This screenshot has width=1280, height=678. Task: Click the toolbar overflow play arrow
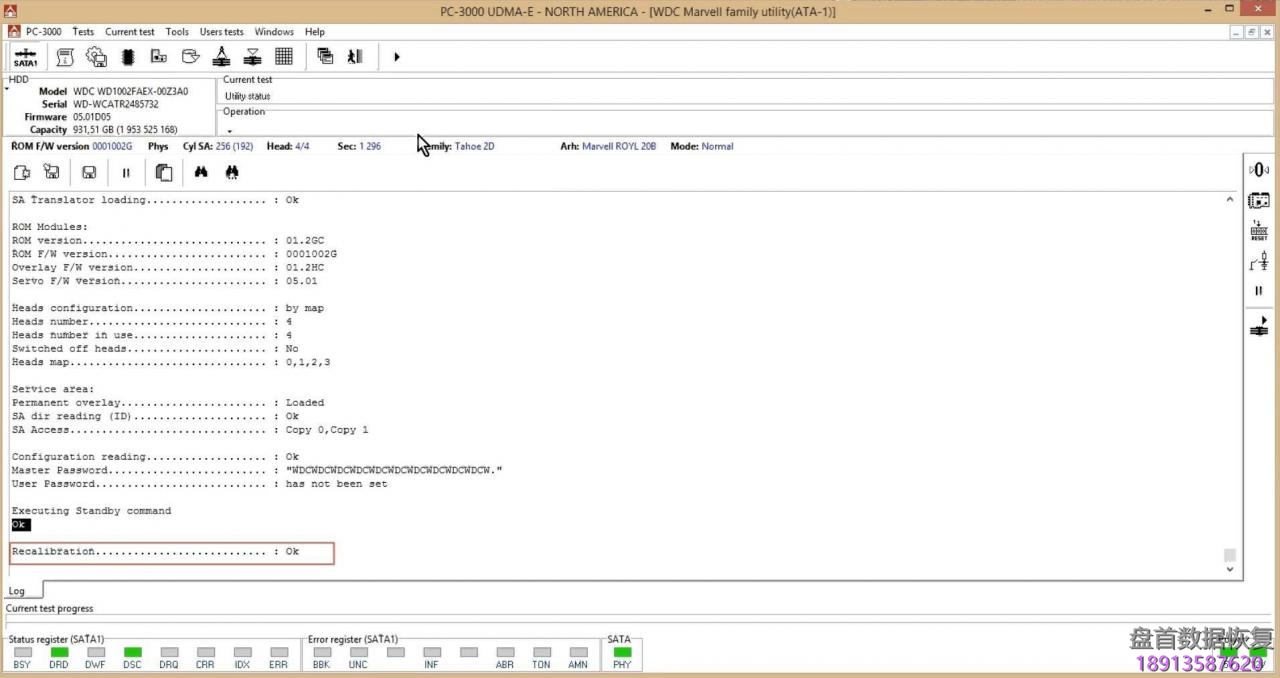tap(396, 57)
